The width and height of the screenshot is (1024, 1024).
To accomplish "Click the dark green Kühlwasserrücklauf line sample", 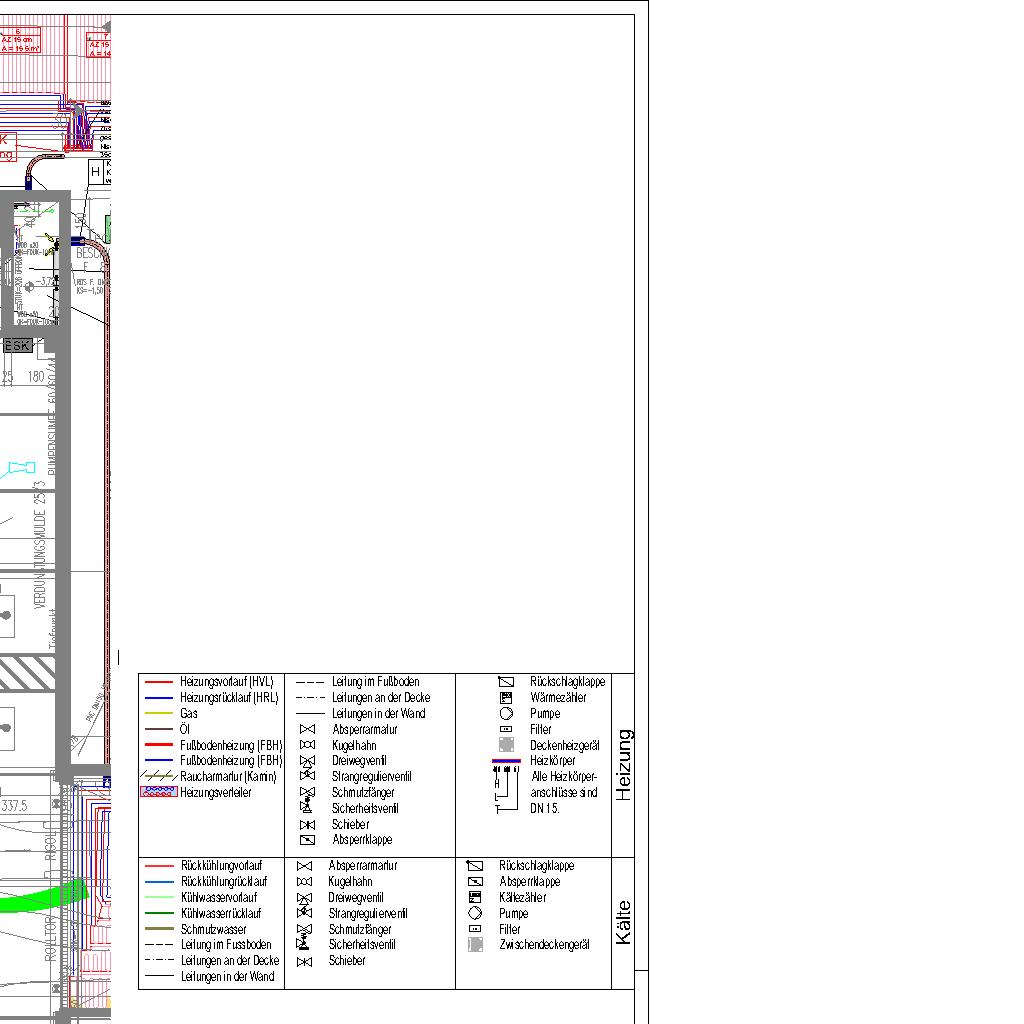I will [159, 913].
